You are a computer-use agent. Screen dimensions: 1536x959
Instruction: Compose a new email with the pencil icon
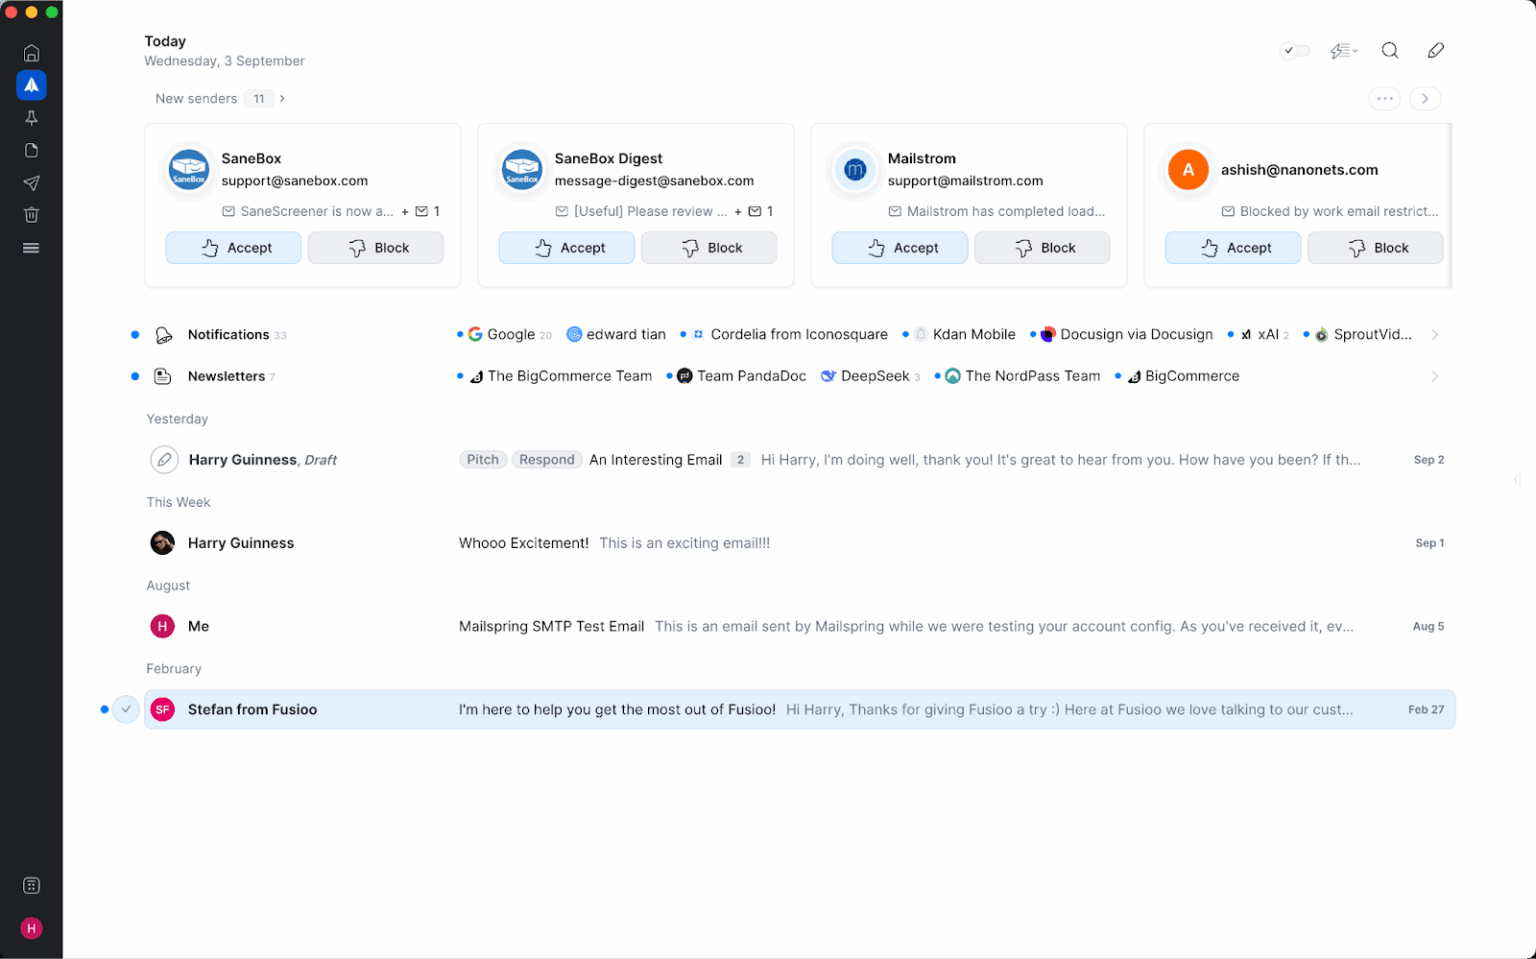click(x=1435, y=49)
